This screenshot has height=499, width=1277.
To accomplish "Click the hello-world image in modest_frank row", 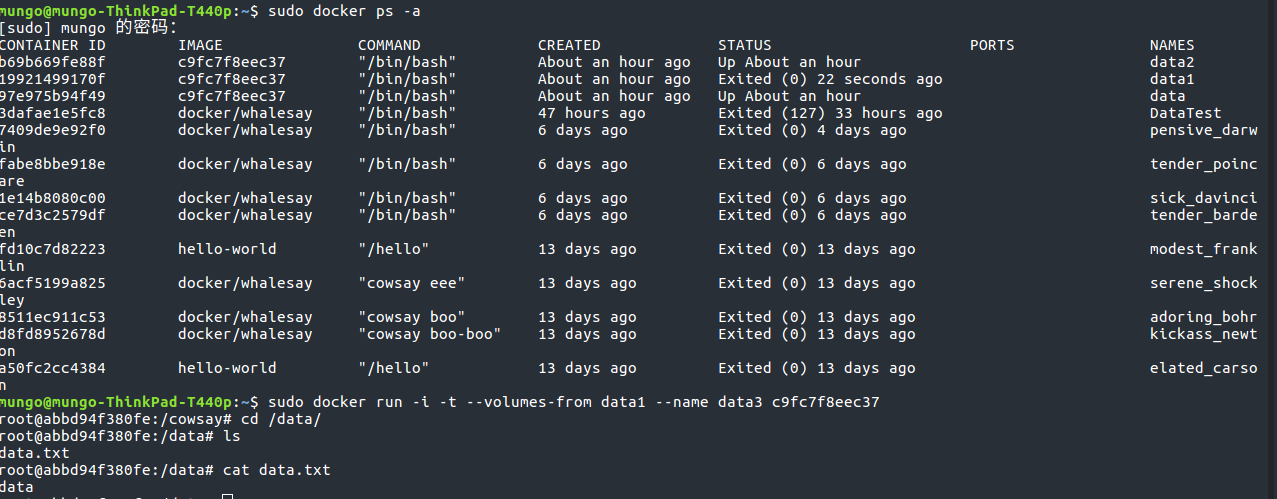I will tap(227, 249).
